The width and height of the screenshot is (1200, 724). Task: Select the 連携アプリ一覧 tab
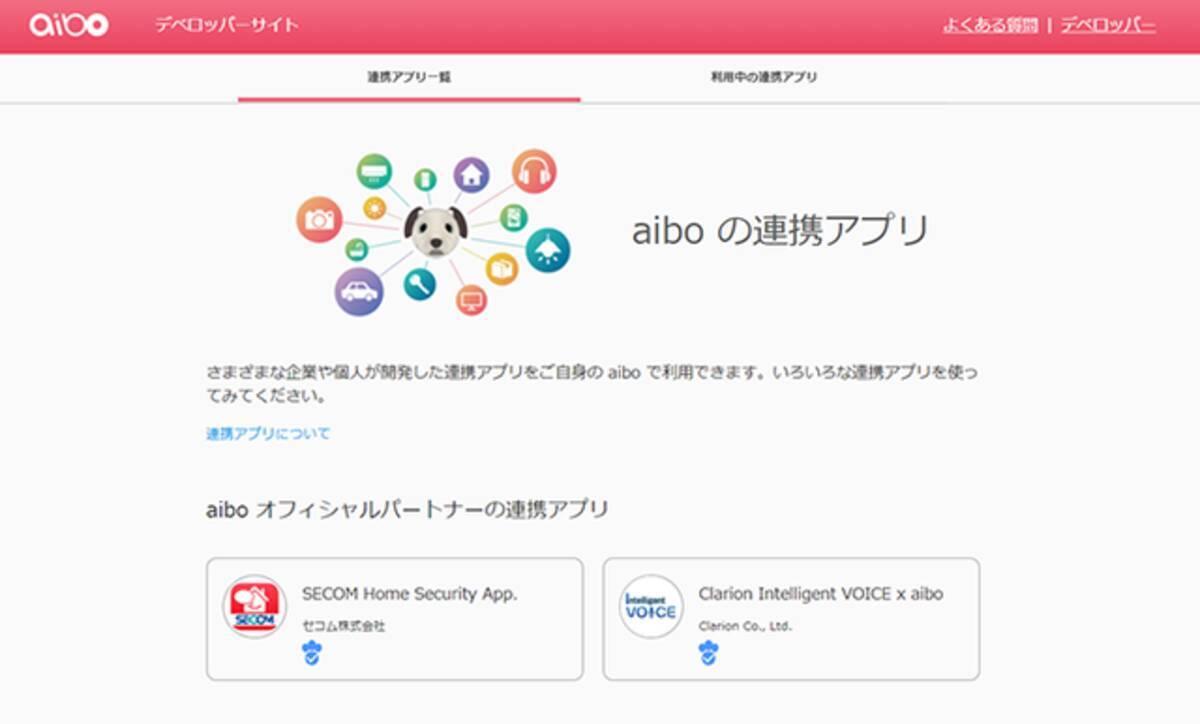point(409,77)
